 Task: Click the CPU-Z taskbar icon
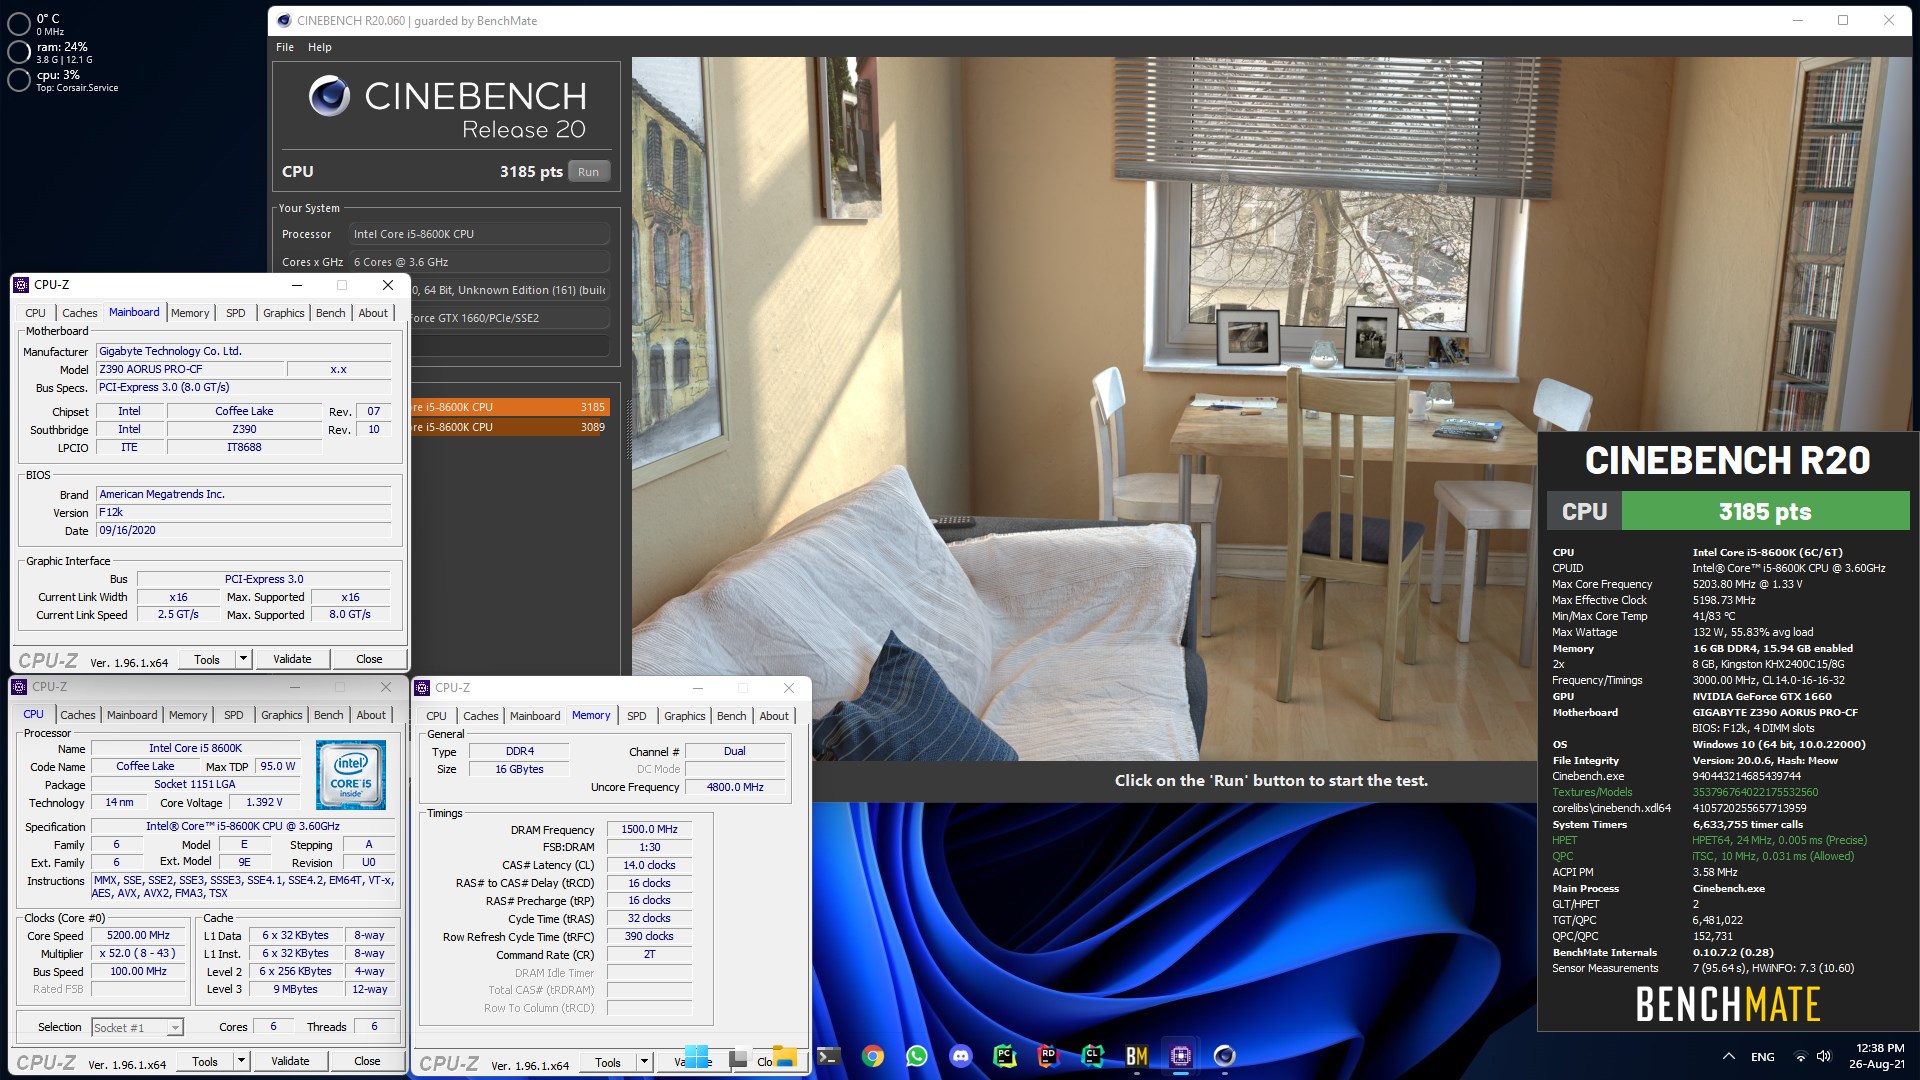pyautogui.click(x=1181, y=1056)
